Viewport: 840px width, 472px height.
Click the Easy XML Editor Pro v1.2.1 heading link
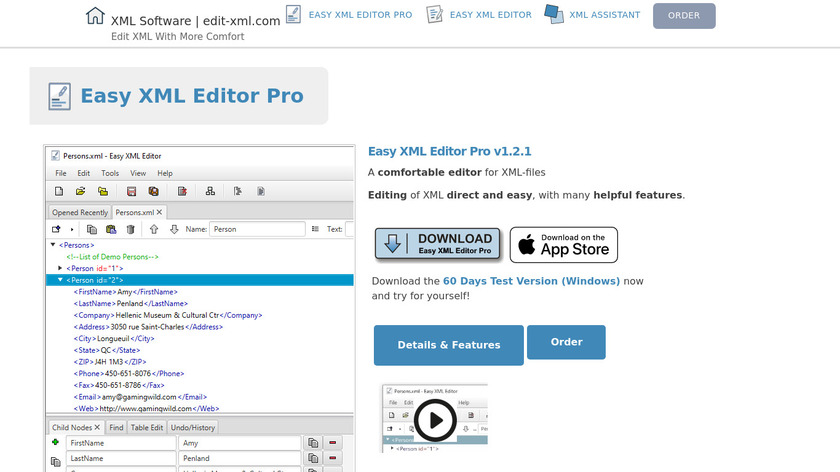pyautogui.click(x=449, y=151)
